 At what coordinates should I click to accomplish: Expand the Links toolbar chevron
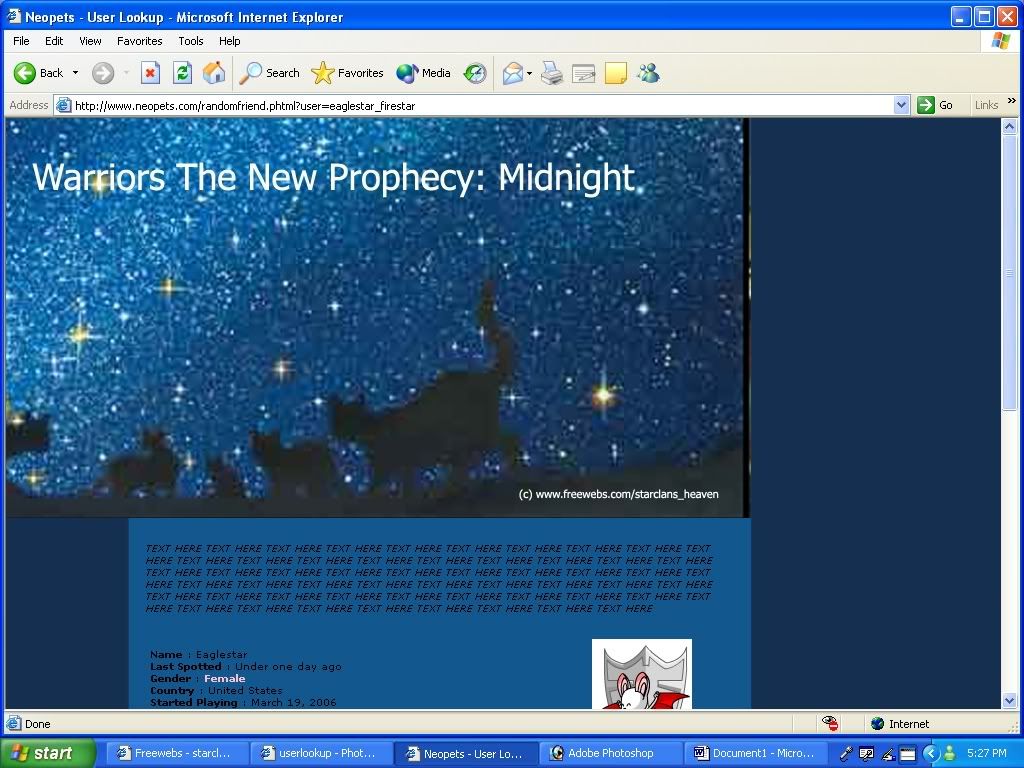pyautogui.click(x=1012, y=101)
